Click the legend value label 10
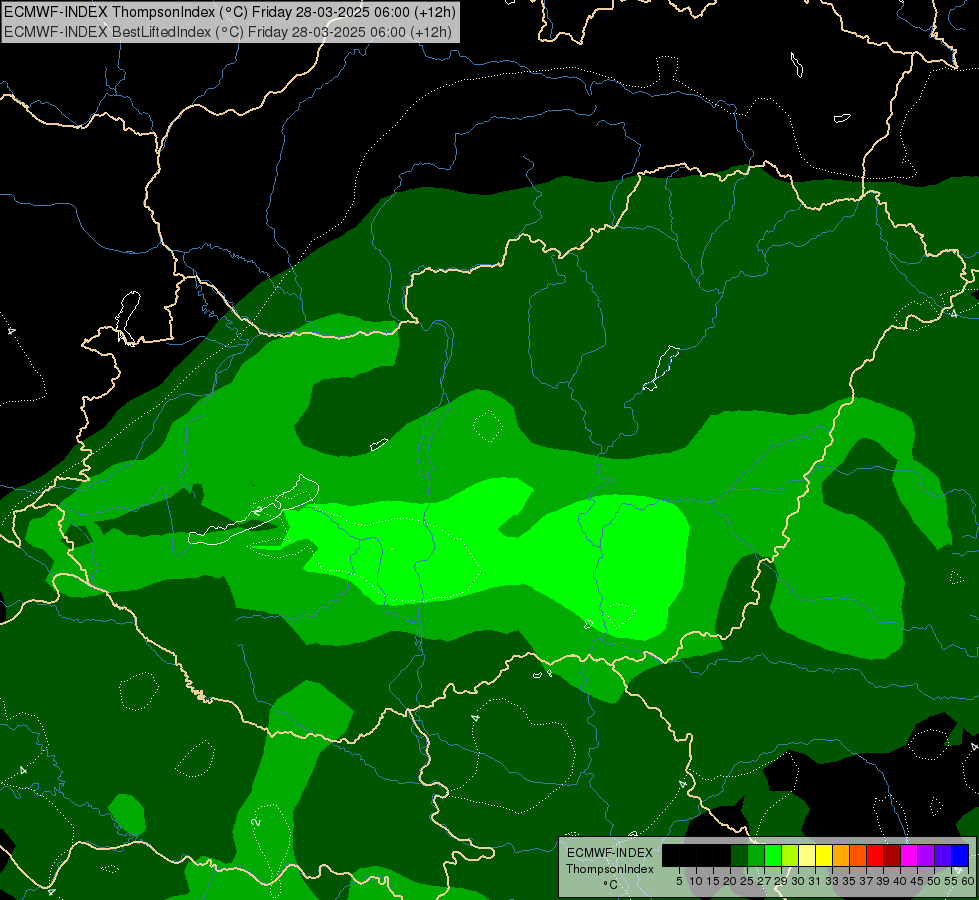Screen dimensions: 979x900 (x=696, y=881)
